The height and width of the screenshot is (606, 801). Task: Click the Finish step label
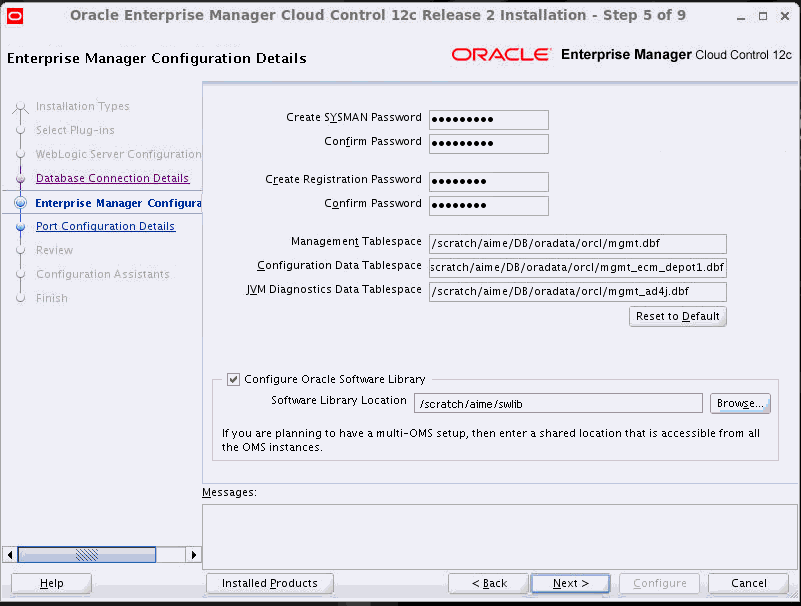tap(52, 298)
